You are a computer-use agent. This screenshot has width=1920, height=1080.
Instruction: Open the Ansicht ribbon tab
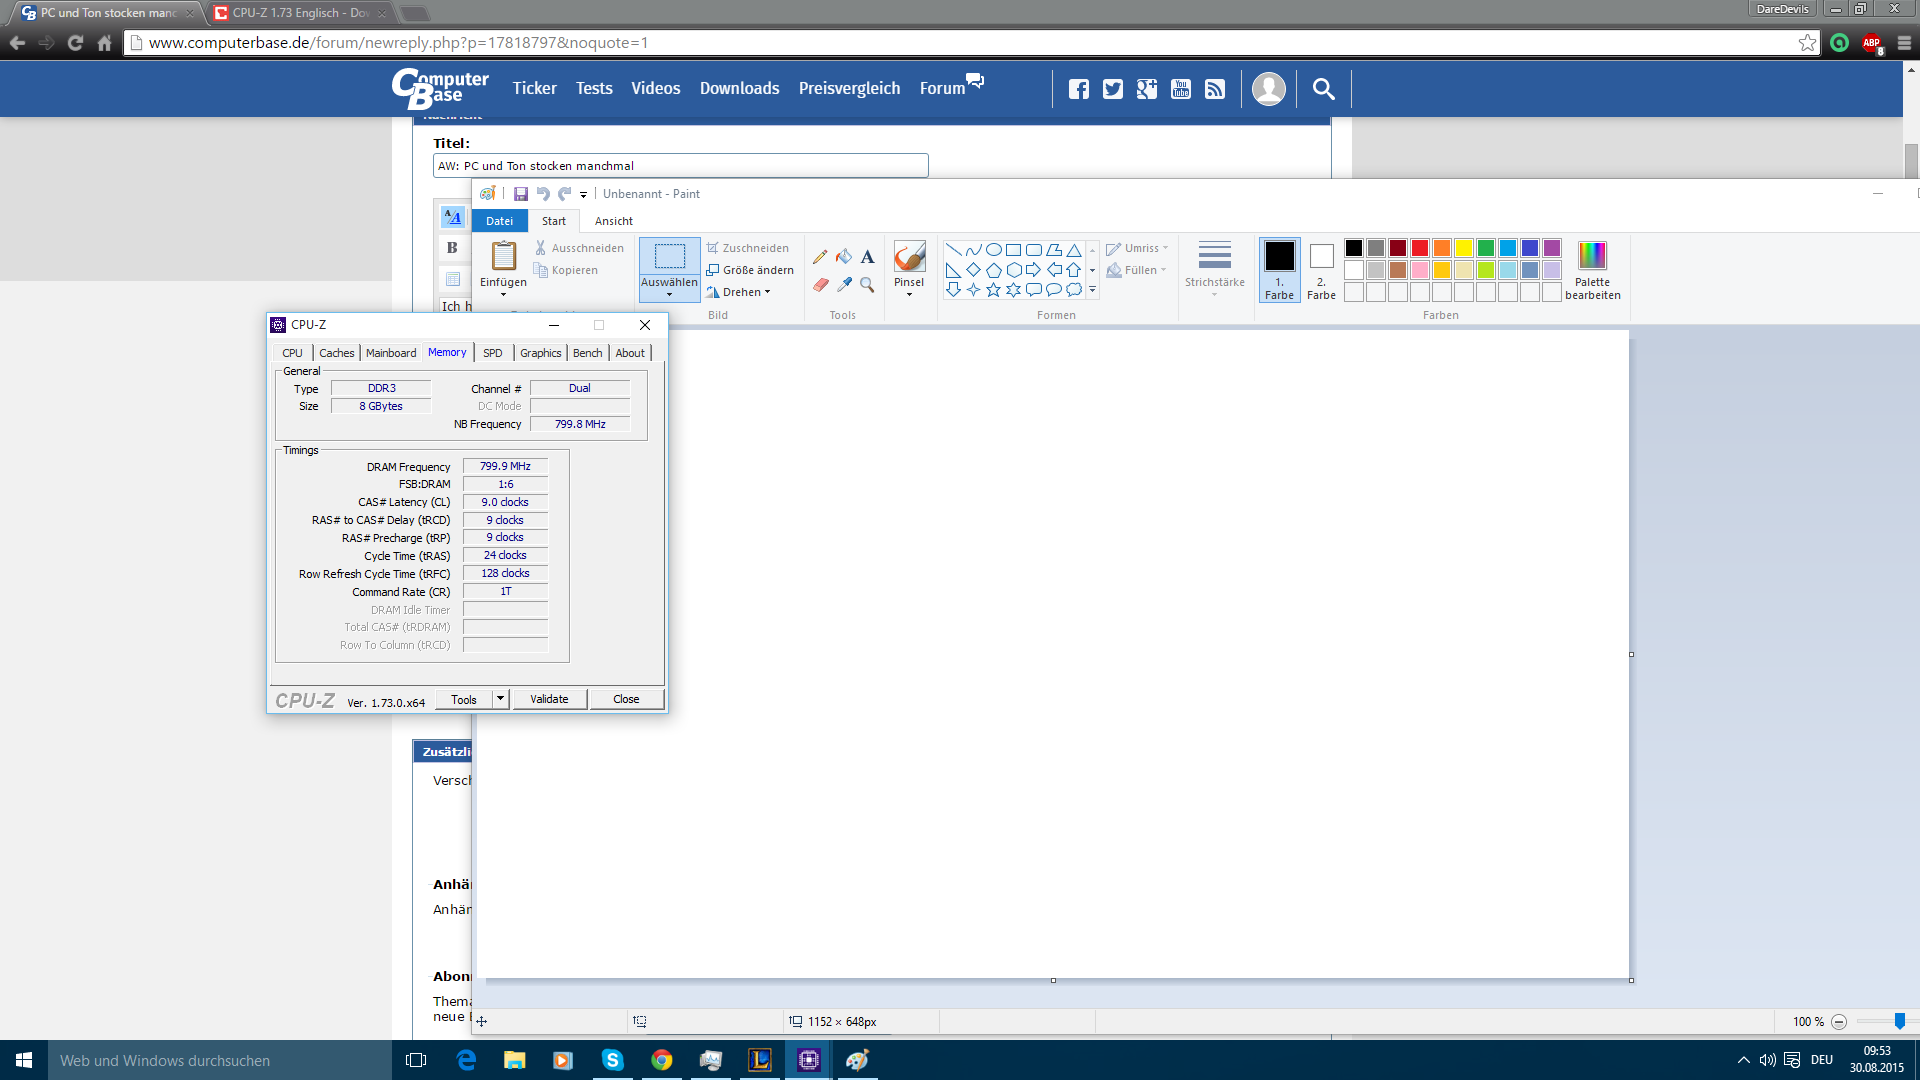click(613, 221)
